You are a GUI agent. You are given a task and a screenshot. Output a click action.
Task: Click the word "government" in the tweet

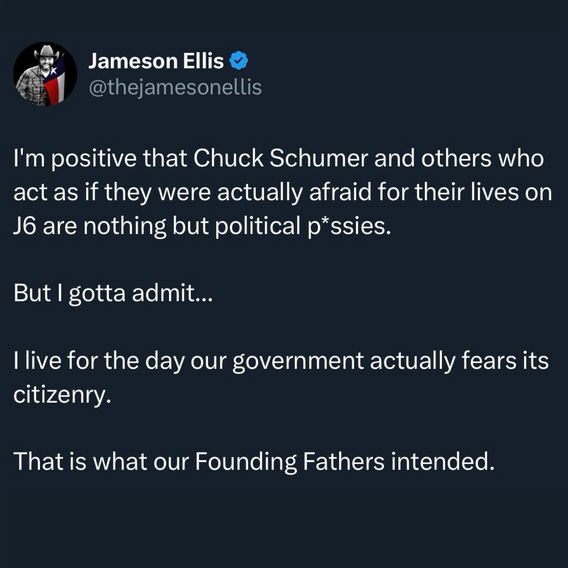point(298,362)
